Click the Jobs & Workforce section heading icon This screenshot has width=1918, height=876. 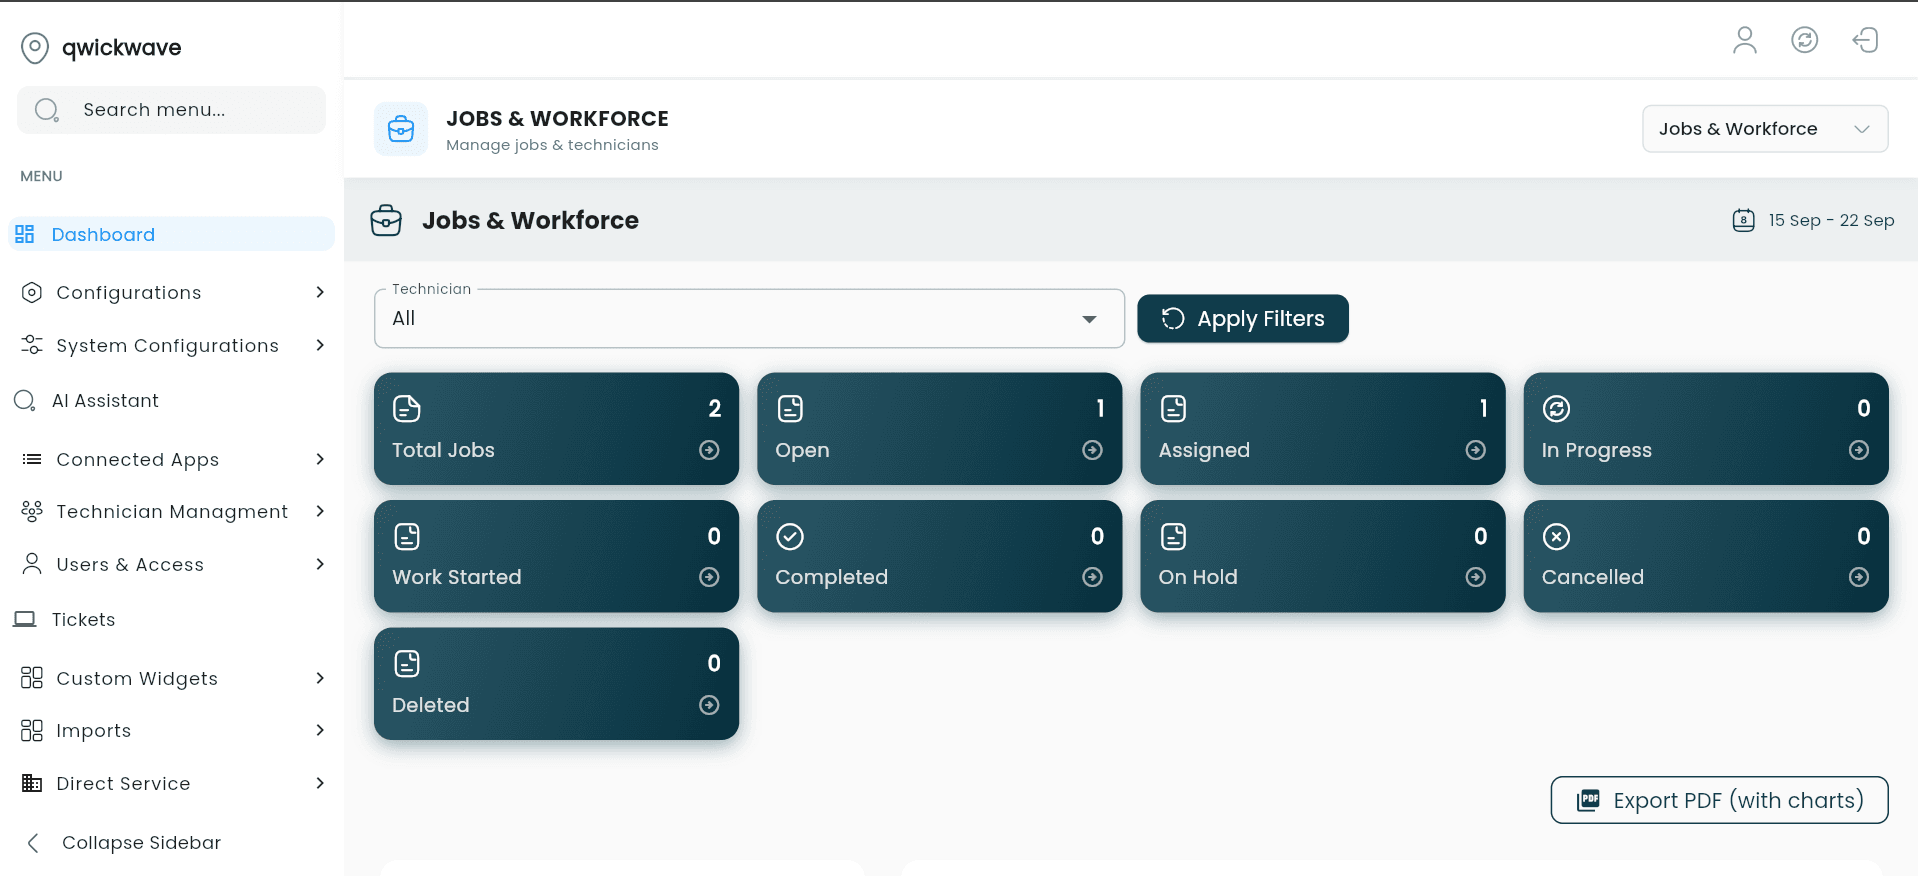click(x=386, y=220)
